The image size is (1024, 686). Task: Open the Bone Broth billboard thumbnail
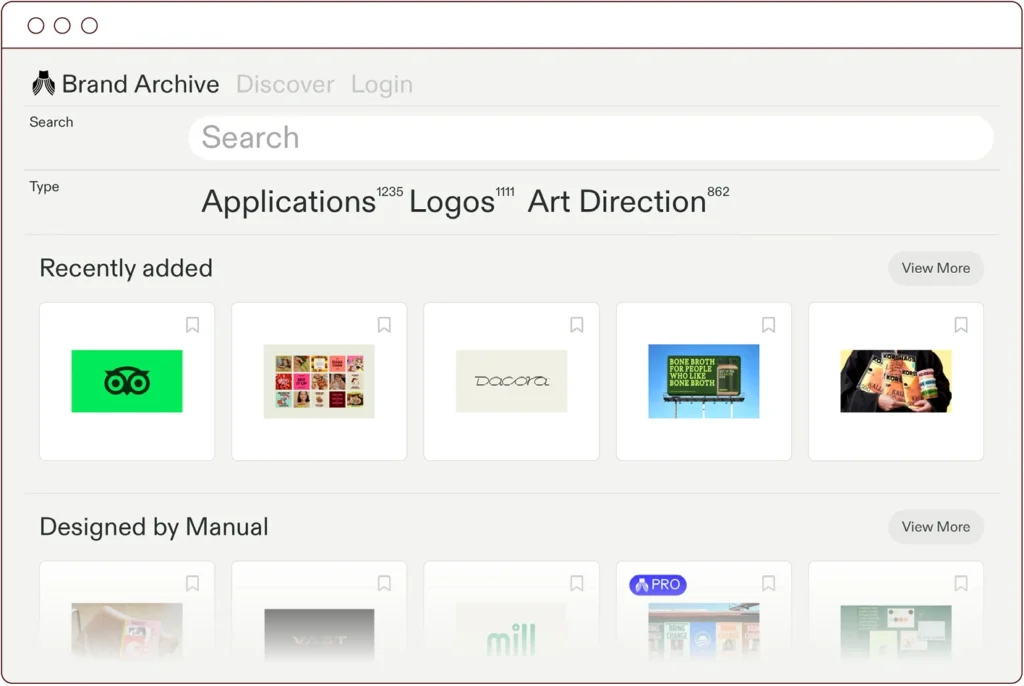pyautogui.click(x=703, y=381)
